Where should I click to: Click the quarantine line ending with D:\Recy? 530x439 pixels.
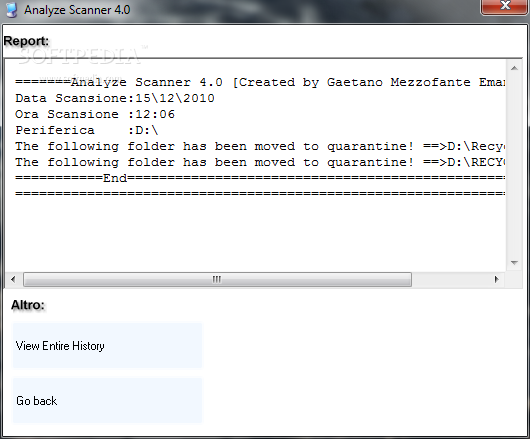[x=260, y=146]
